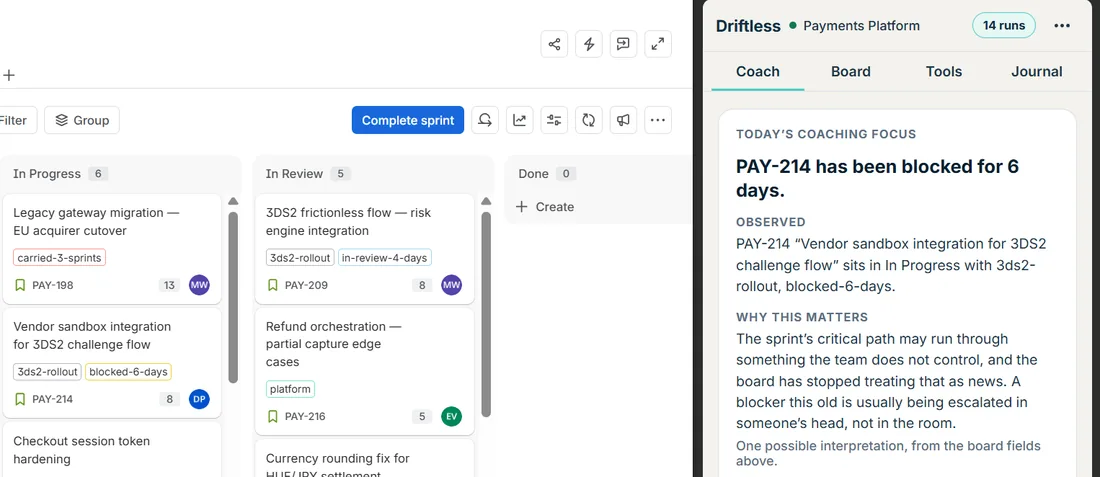The image size is (1100, 477).
Task: Open the PAY-198 issue key link
Action: [53, 285]
